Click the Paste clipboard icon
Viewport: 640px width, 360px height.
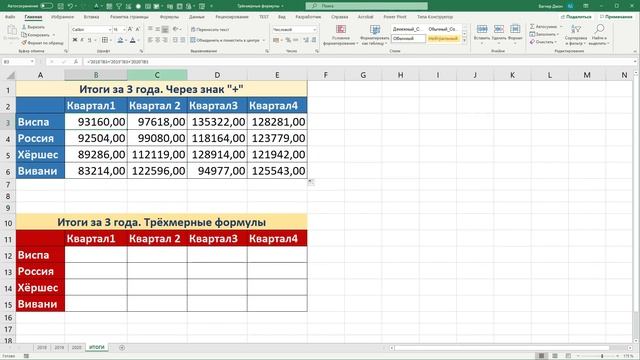[11, 30]
